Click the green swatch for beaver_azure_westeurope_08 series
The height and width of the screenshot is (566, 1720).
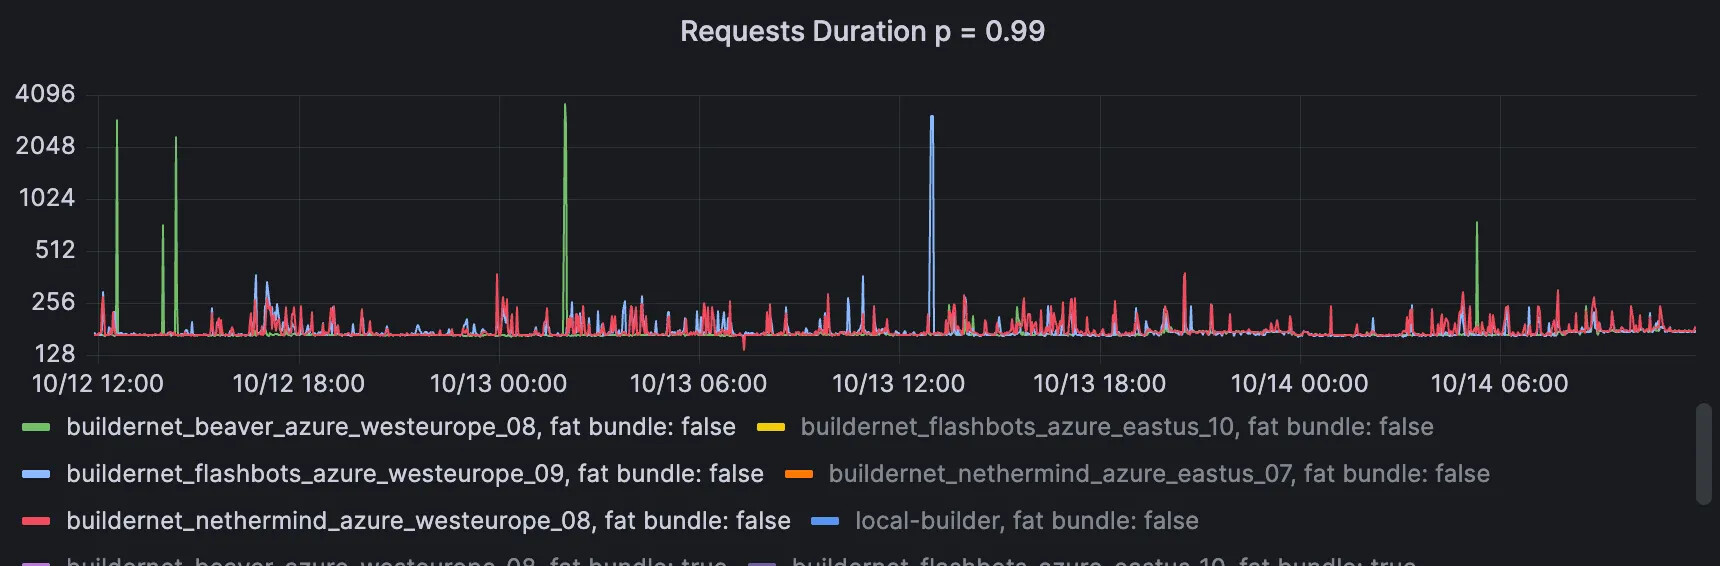(x=36, y=427)
